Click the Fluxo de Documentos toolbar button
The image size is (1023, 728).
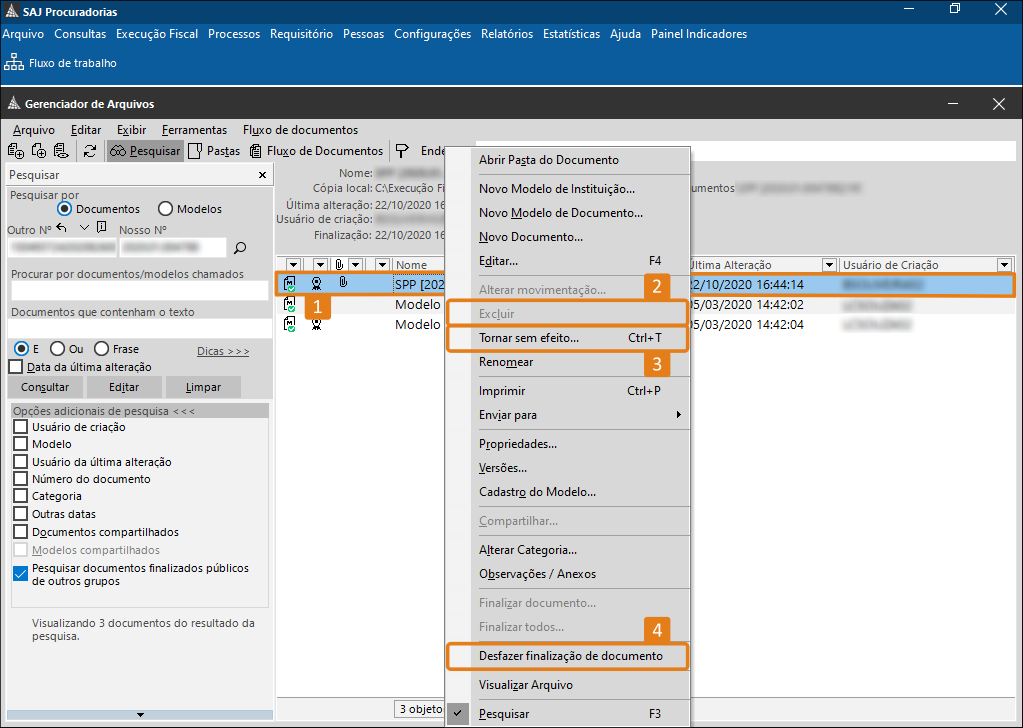click(316, 151)
